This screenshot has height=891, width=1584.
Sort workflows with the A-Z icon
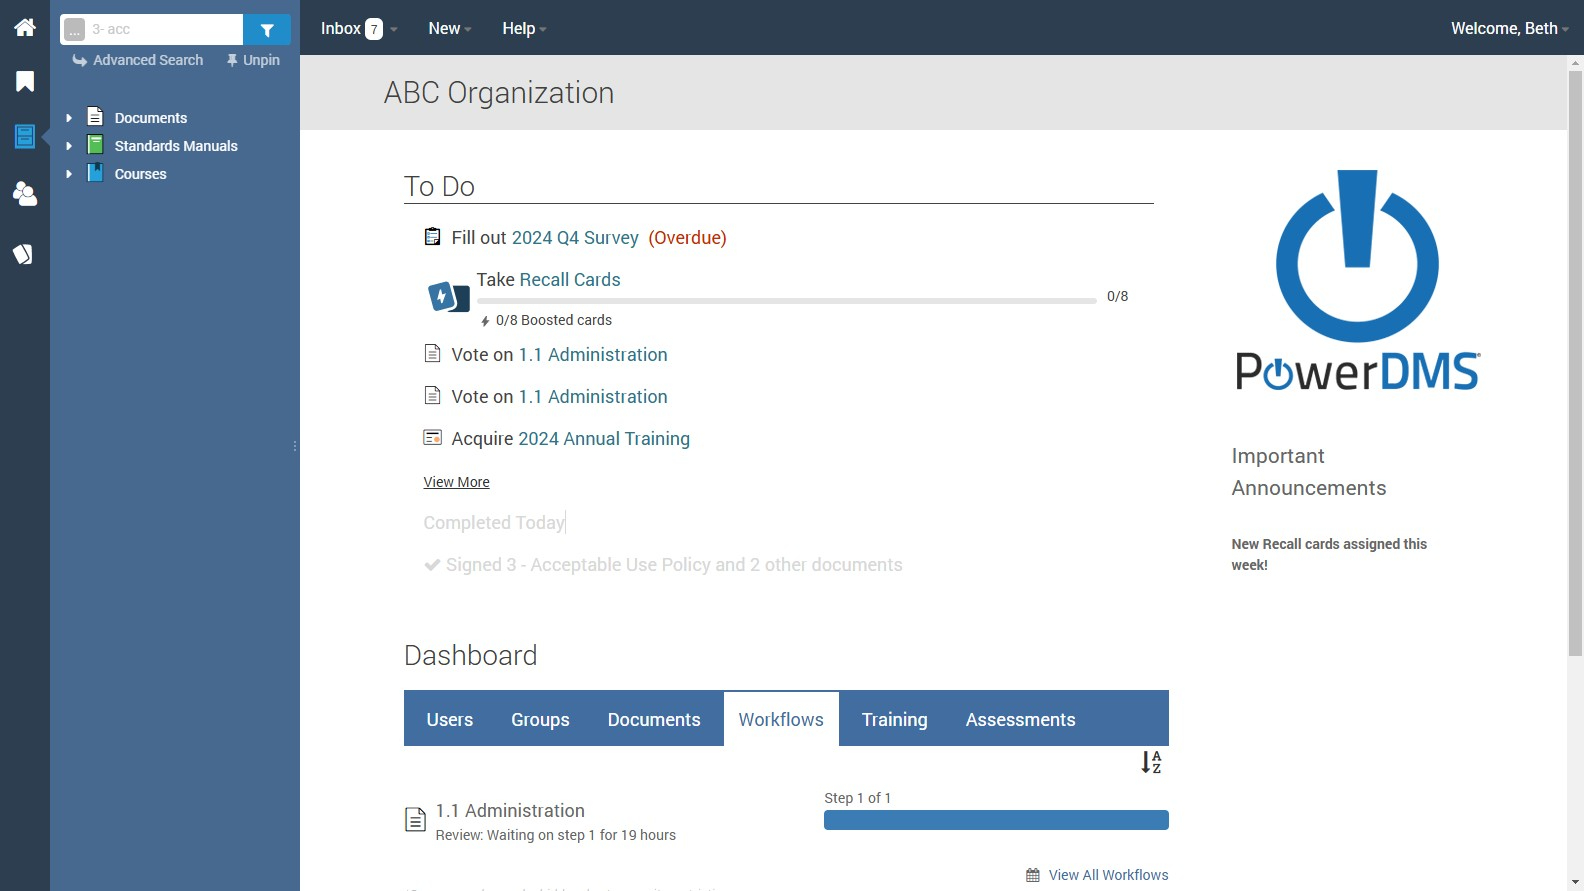pos(1151,763)
